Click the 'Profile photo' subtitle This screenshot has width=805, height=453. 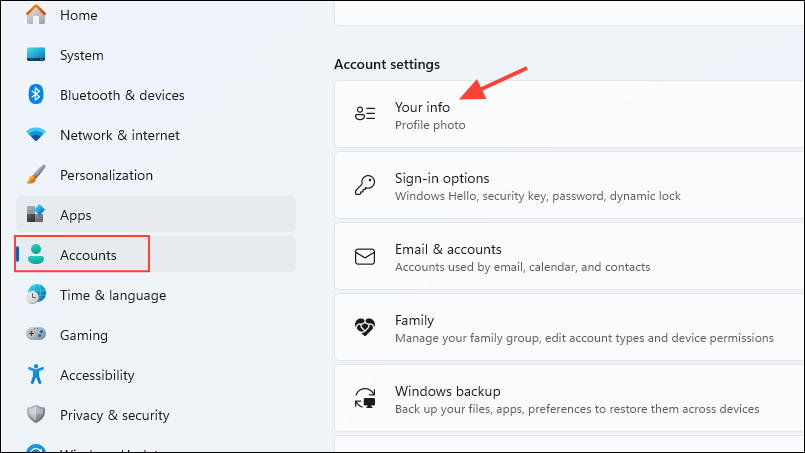(430, 125)
